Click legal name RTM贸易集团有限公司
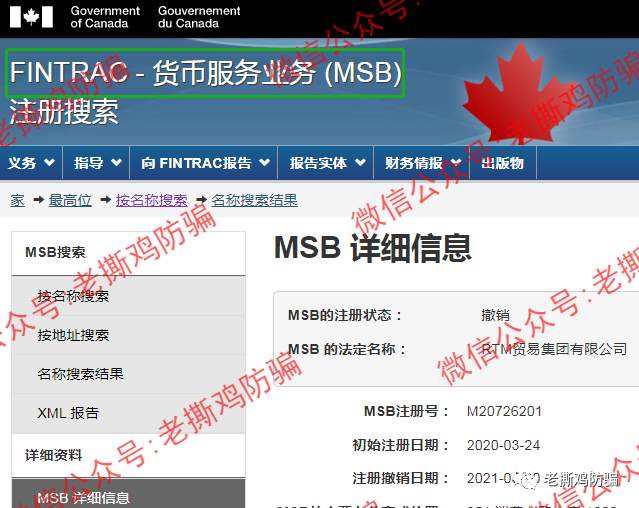The width and height of the screenshot is (639, 508). point(554,349)
